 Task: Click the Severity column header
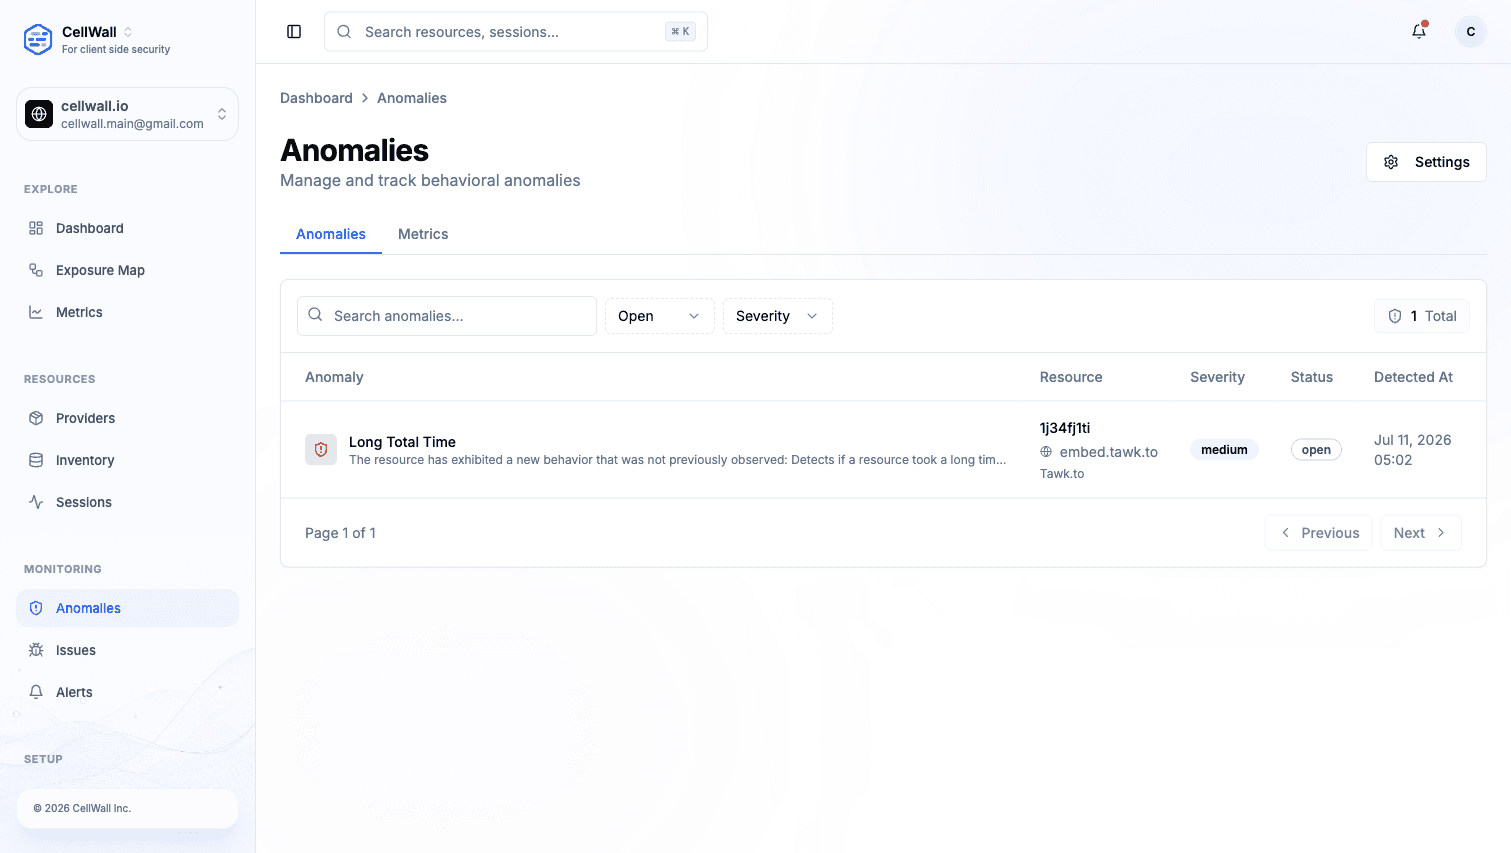click(x=1217, y=377)
